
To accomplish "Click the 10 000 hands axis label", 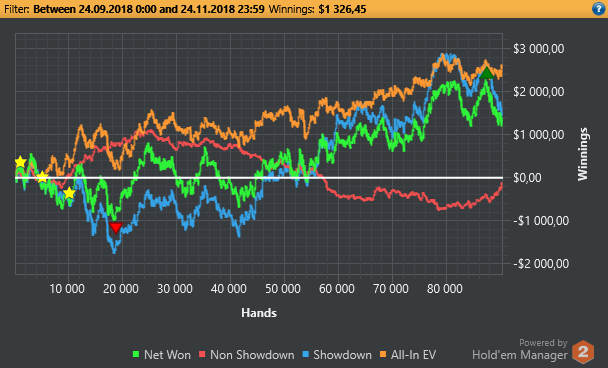I will (67, 289).
